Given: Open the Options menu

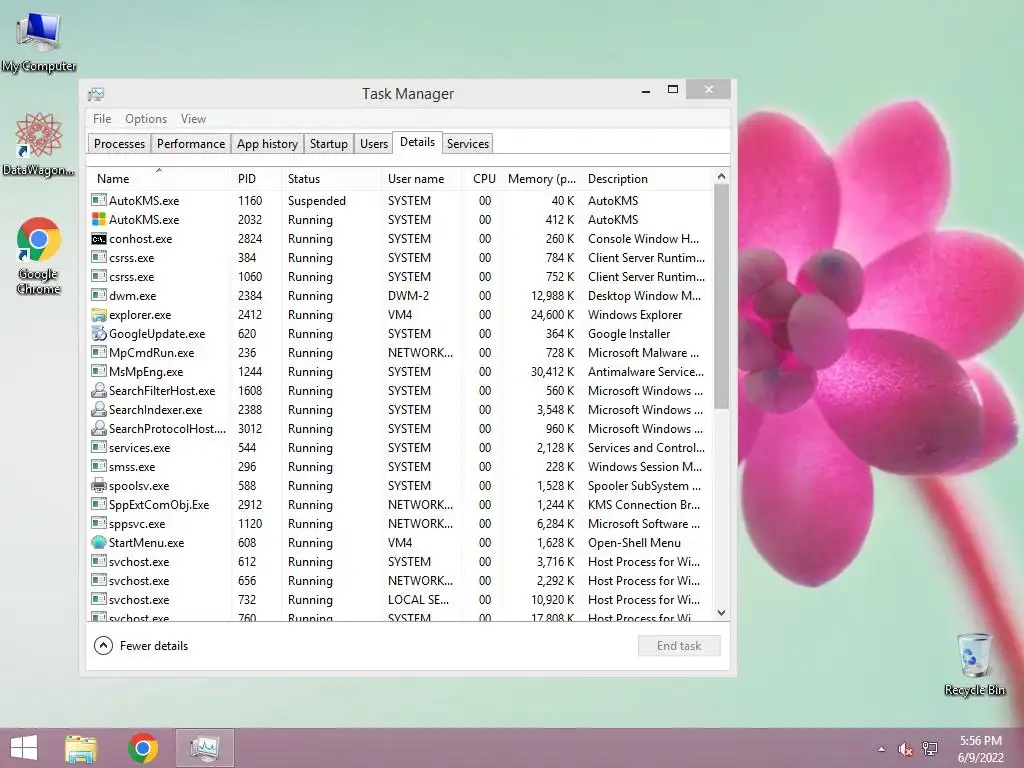Looking at the screenshot, I should [x=146, y=119].
